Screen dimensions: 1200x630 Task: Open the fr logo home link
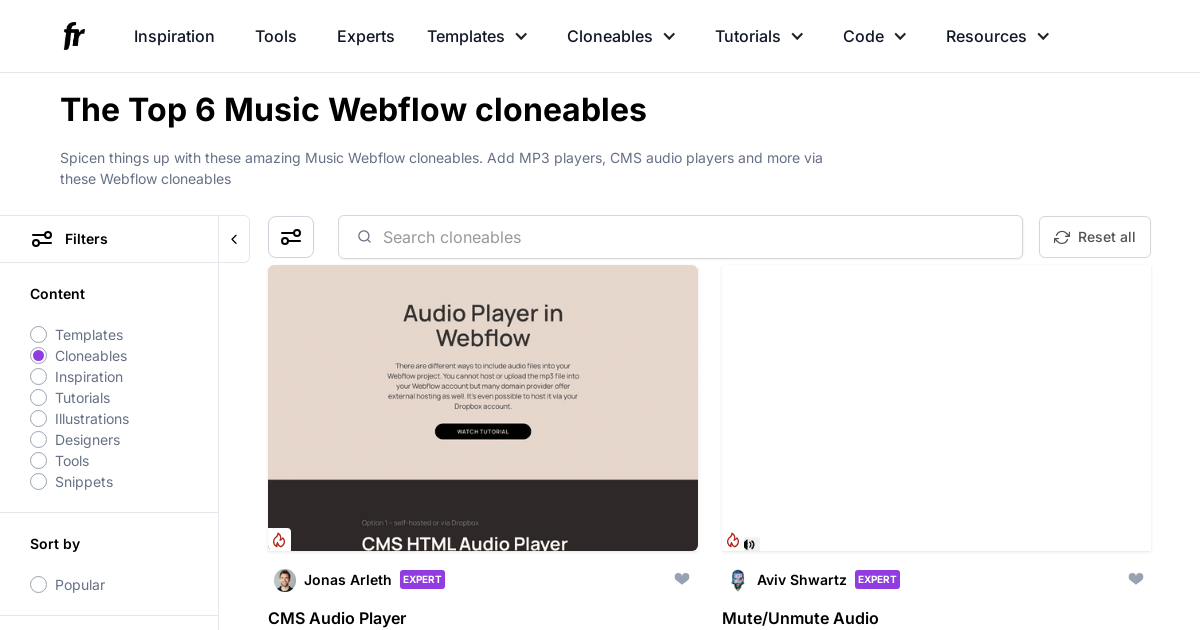coord(74,36)
